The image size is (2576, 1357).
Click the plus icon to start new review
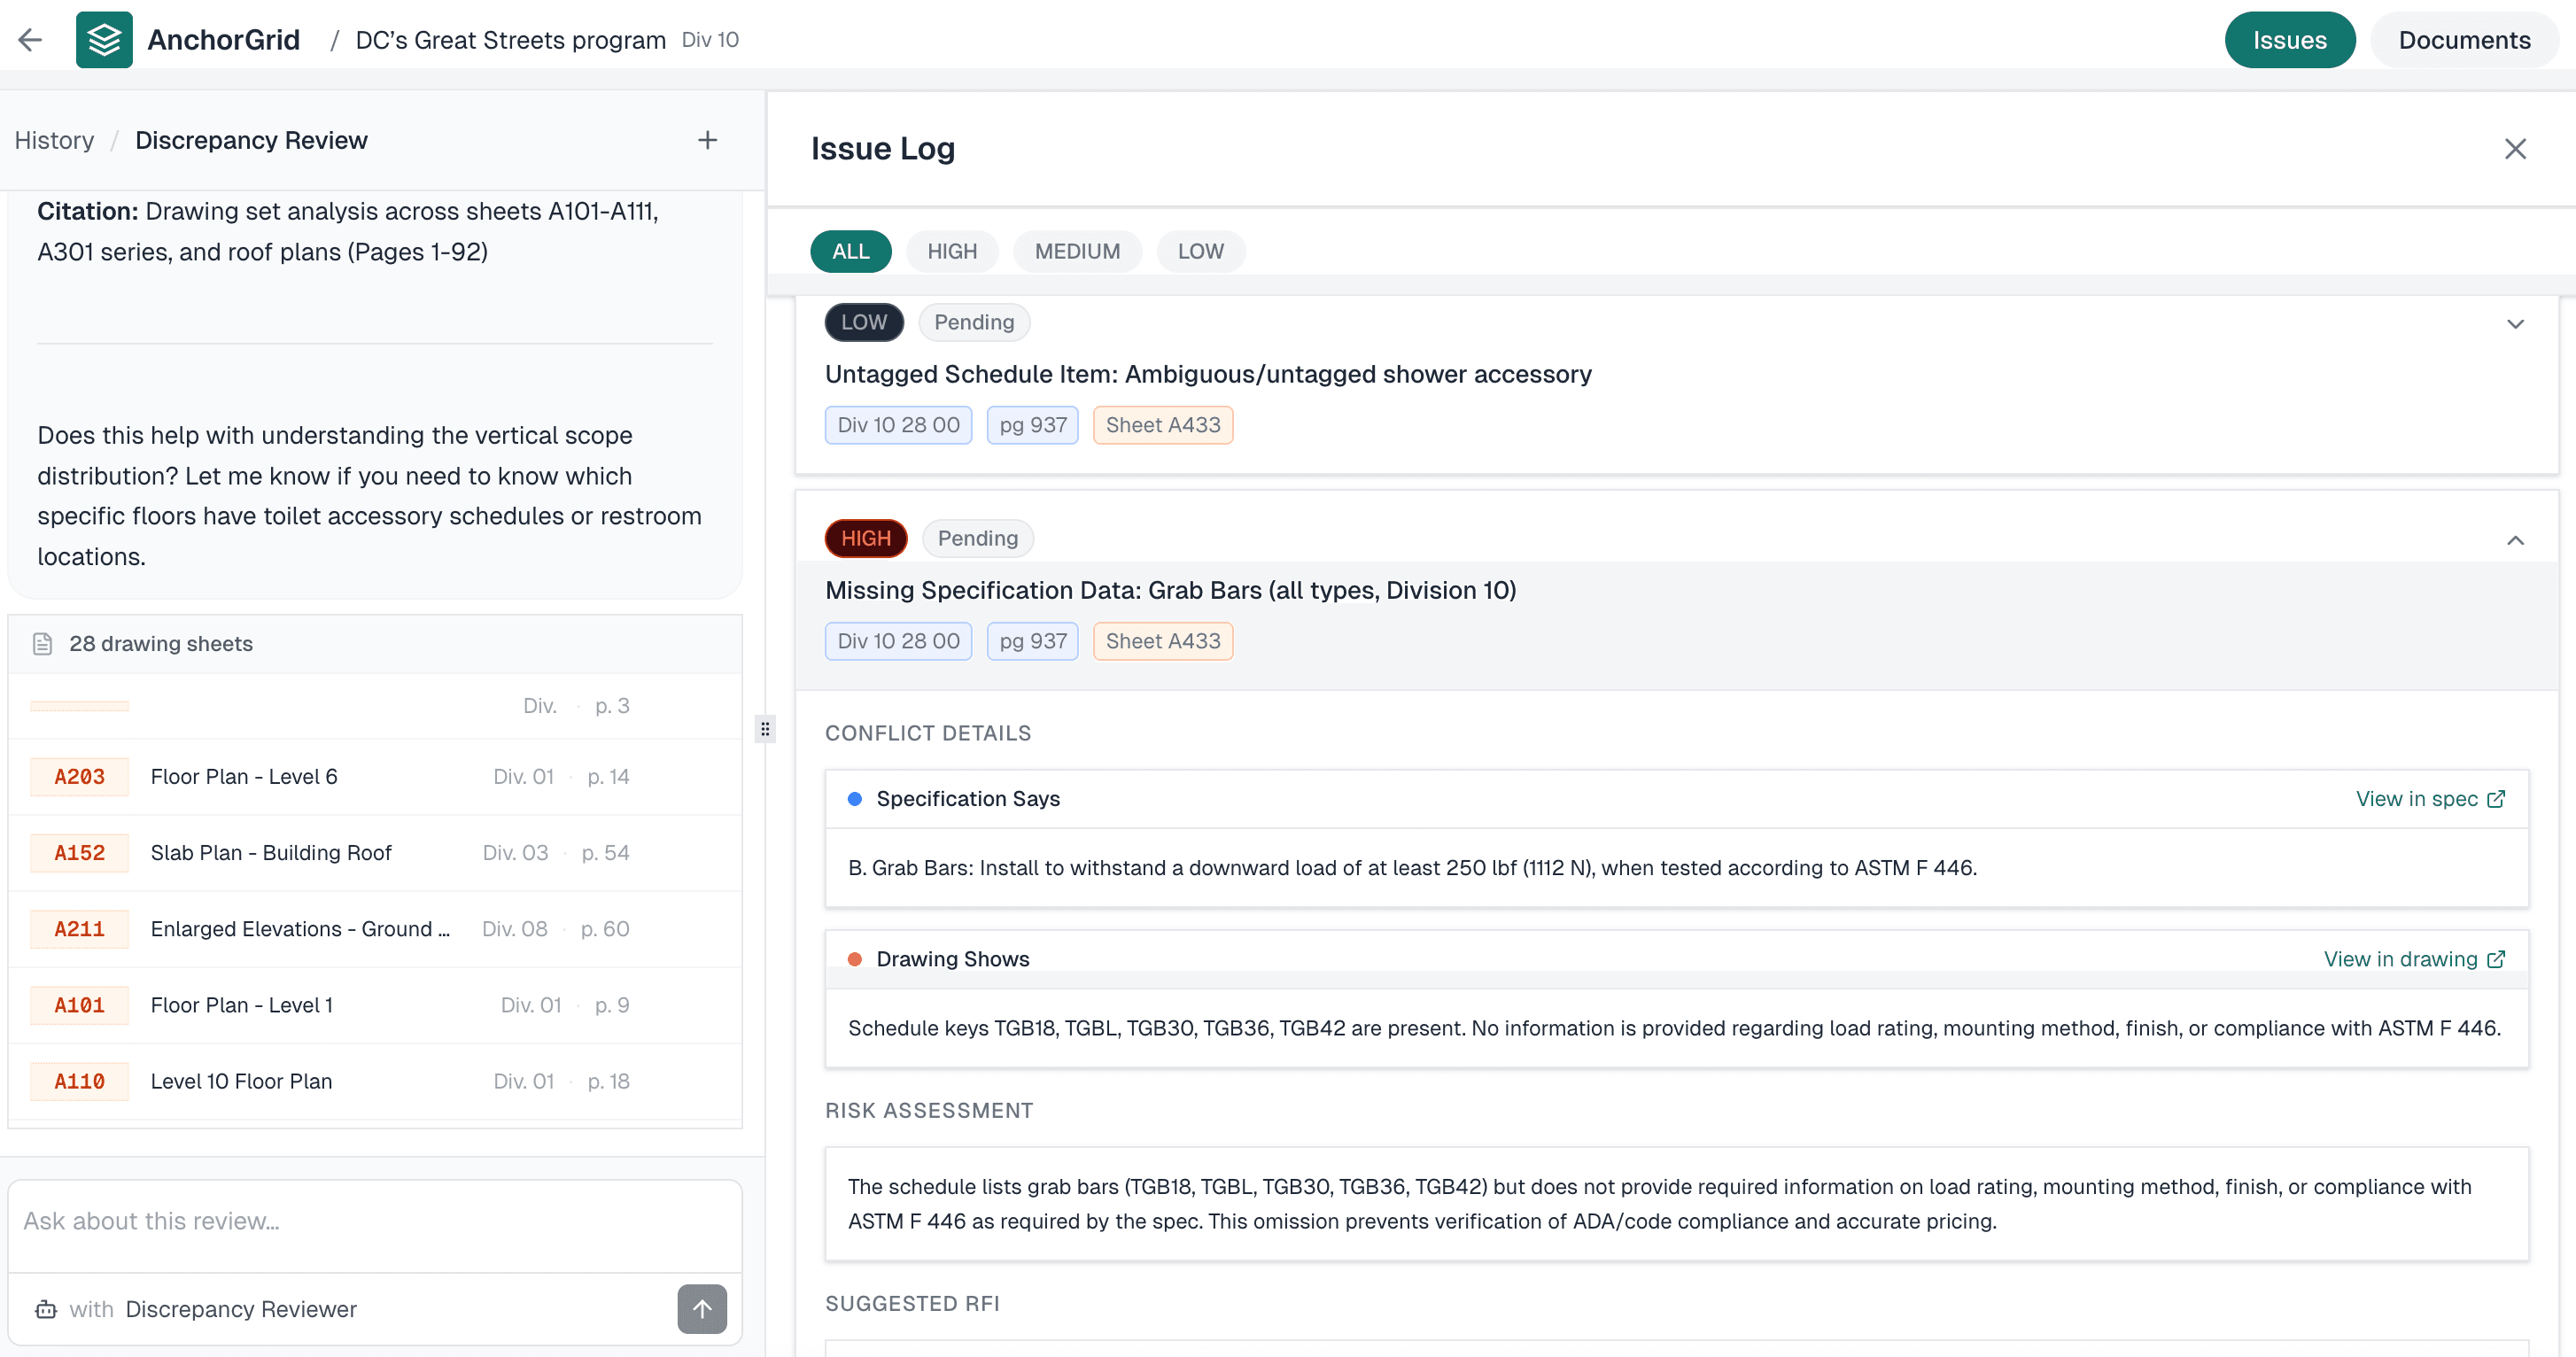tap(707, 139)
